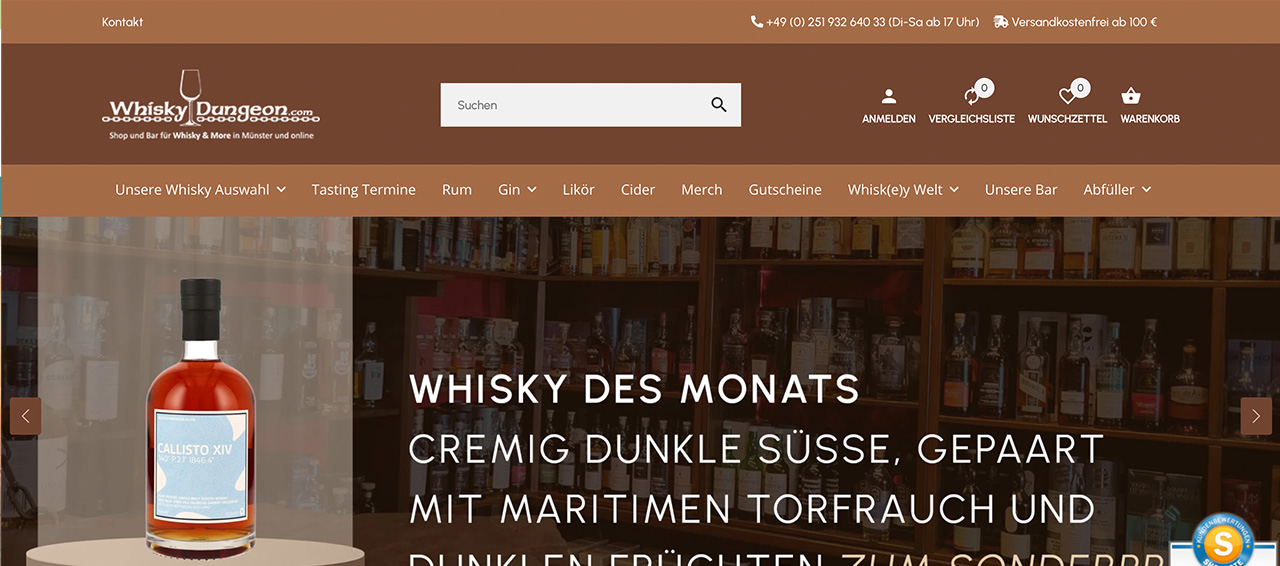Screen dimensions: 1280x566
Task: Expand the Abfüller menu
Action: [x=1117, y=190]
